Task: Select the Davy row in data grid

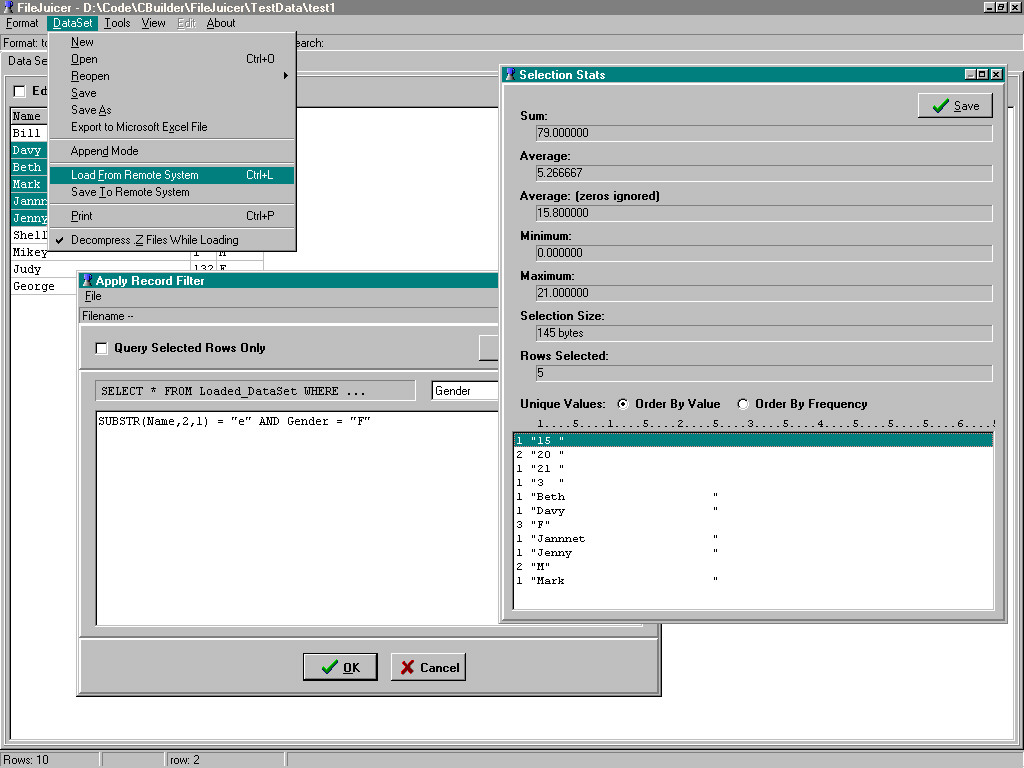Action: 29,150
